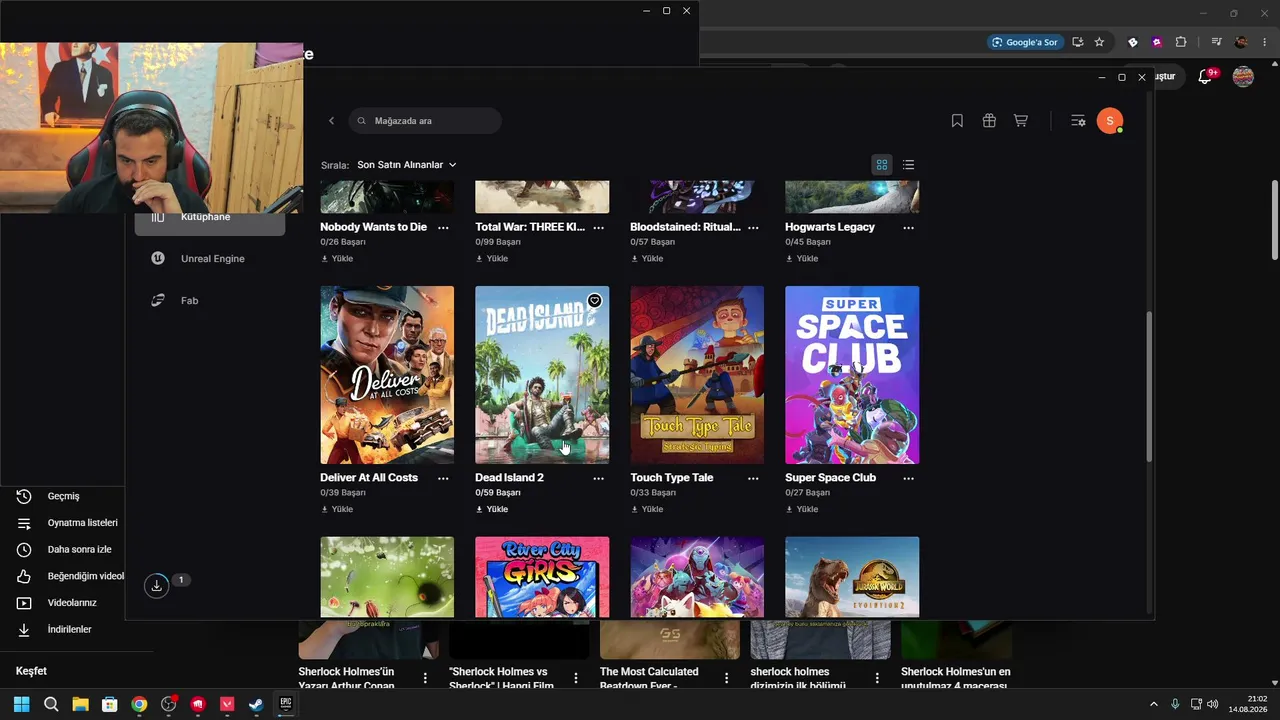Open the Dead Island 2 cover art
This screenshot has width=1280, height=720.
click(542, 375)
